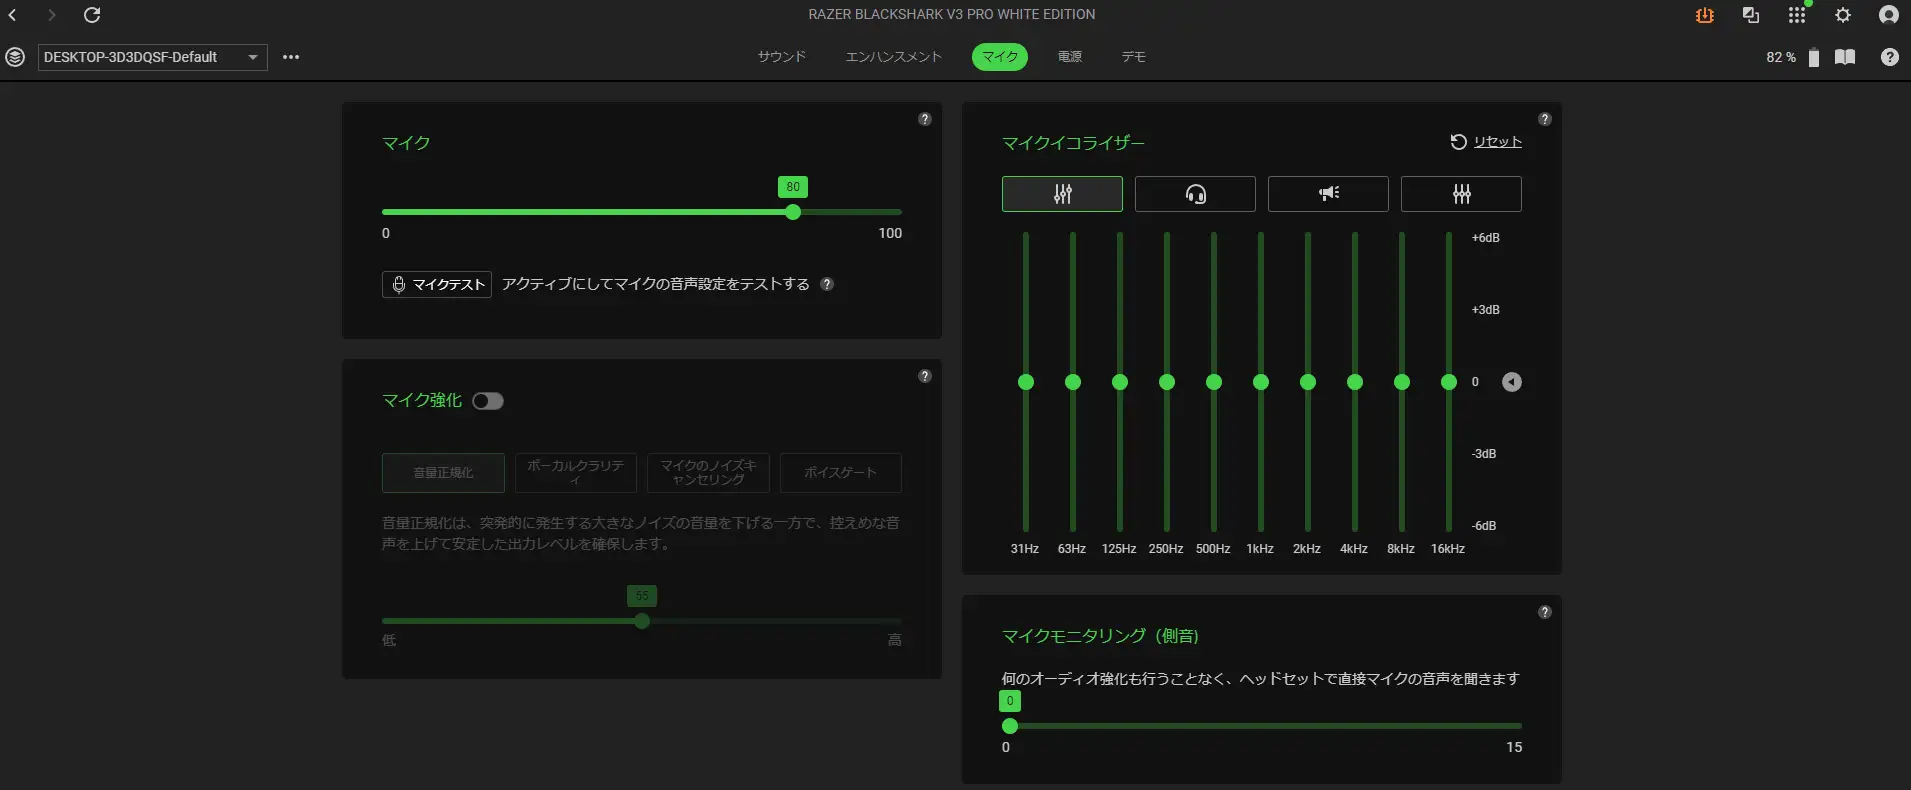Viewport: 1911px width, 790px height.
Task: Click the 2kHz equalizer band slider
Action: point(1308,382)
